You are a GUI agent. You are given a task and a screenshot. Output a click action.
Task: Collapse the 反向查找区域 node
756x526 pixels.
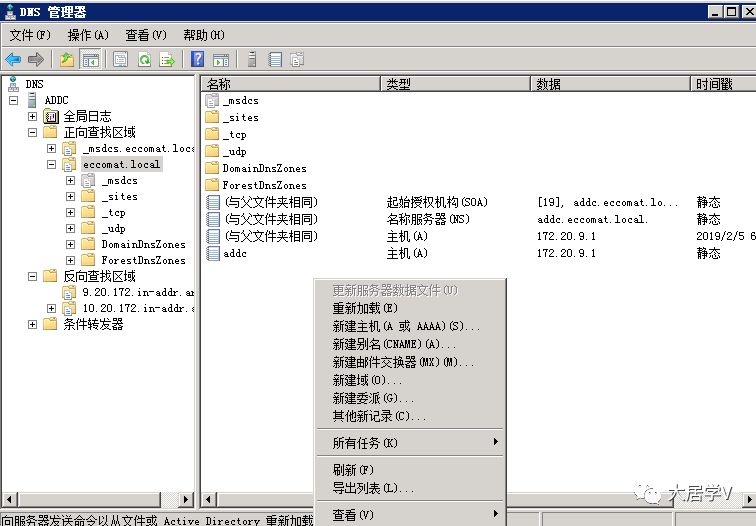(x=32, y=276)
